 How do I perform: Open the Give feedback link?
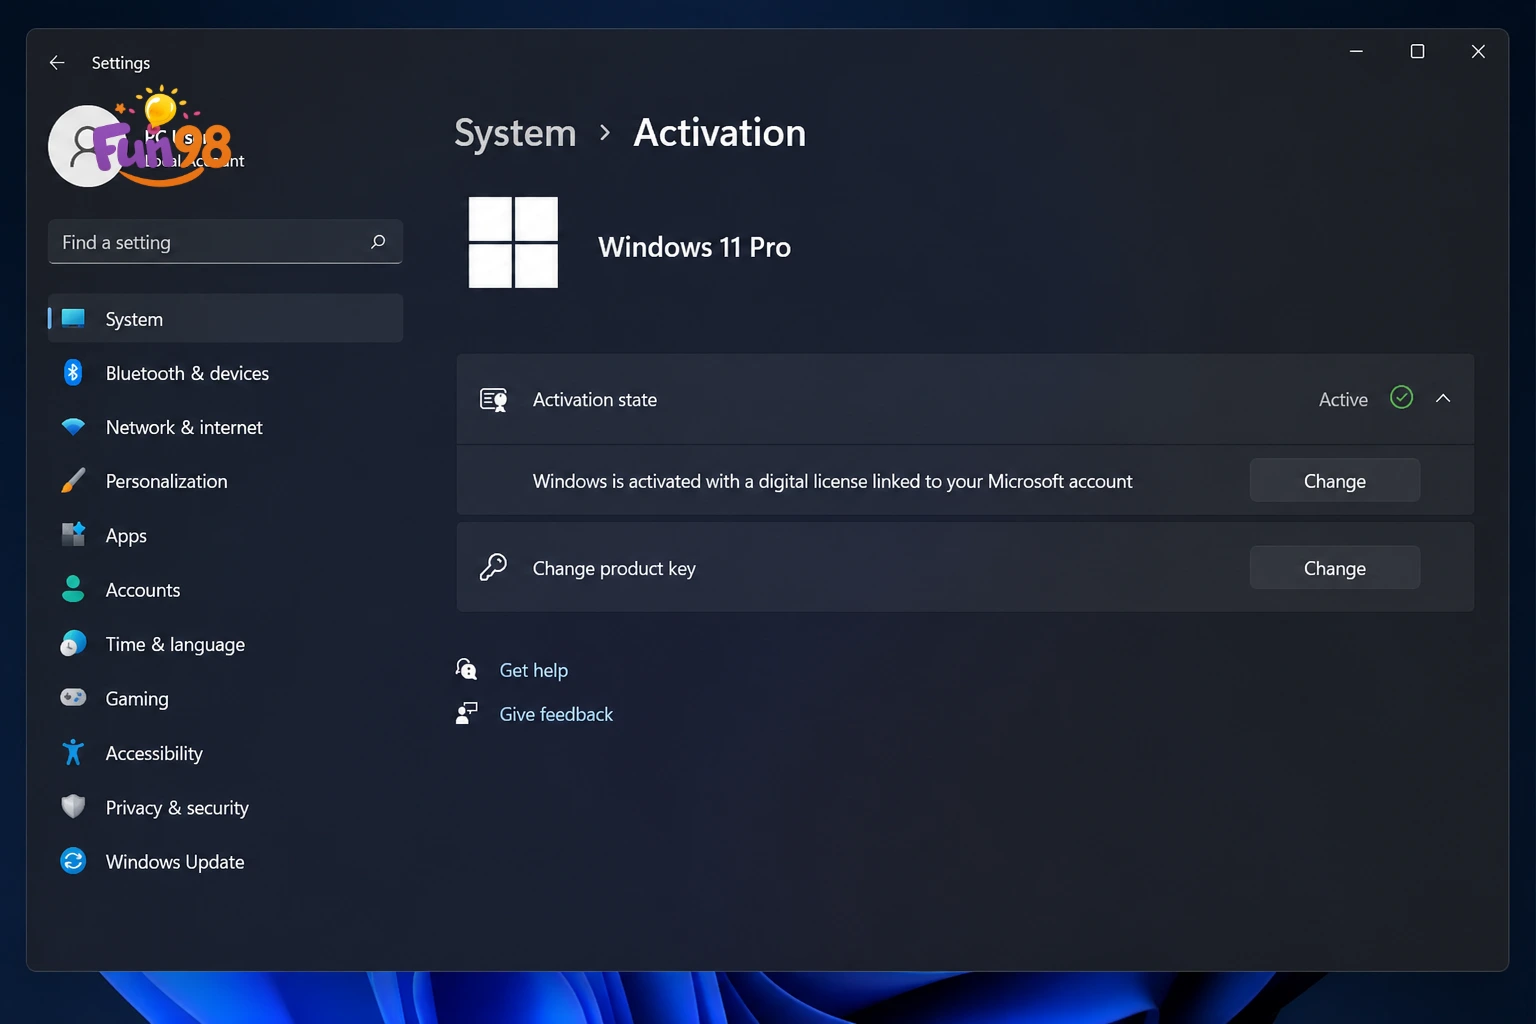556,714
